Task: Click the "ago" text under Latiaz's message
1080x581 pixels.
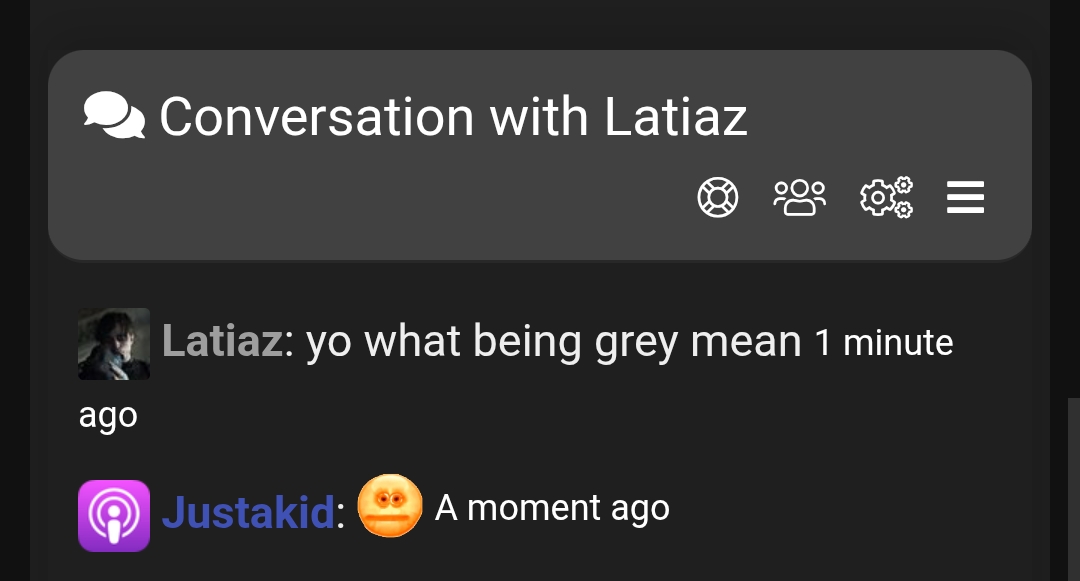Action: [108, 416]
